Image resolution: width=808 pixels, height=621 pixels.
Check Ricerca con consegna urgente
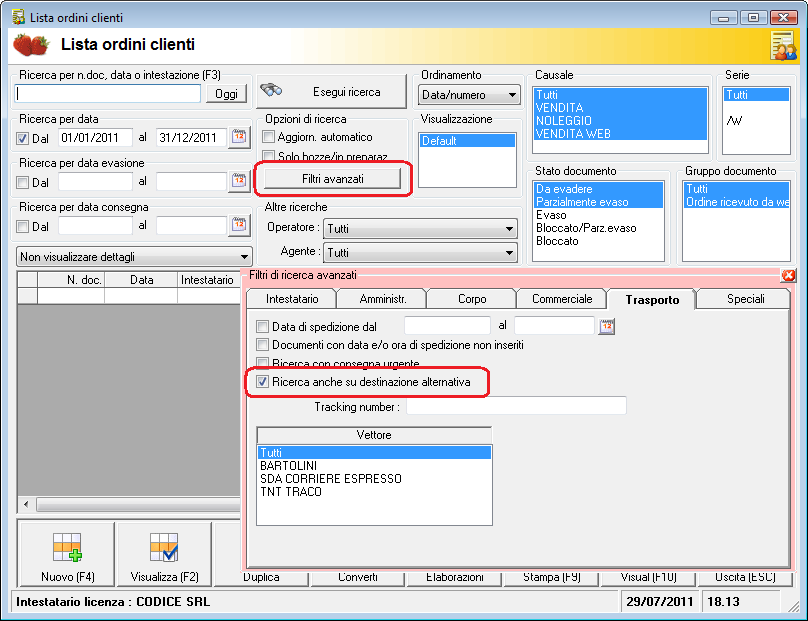pyautogui.click(x=262, y=363)
